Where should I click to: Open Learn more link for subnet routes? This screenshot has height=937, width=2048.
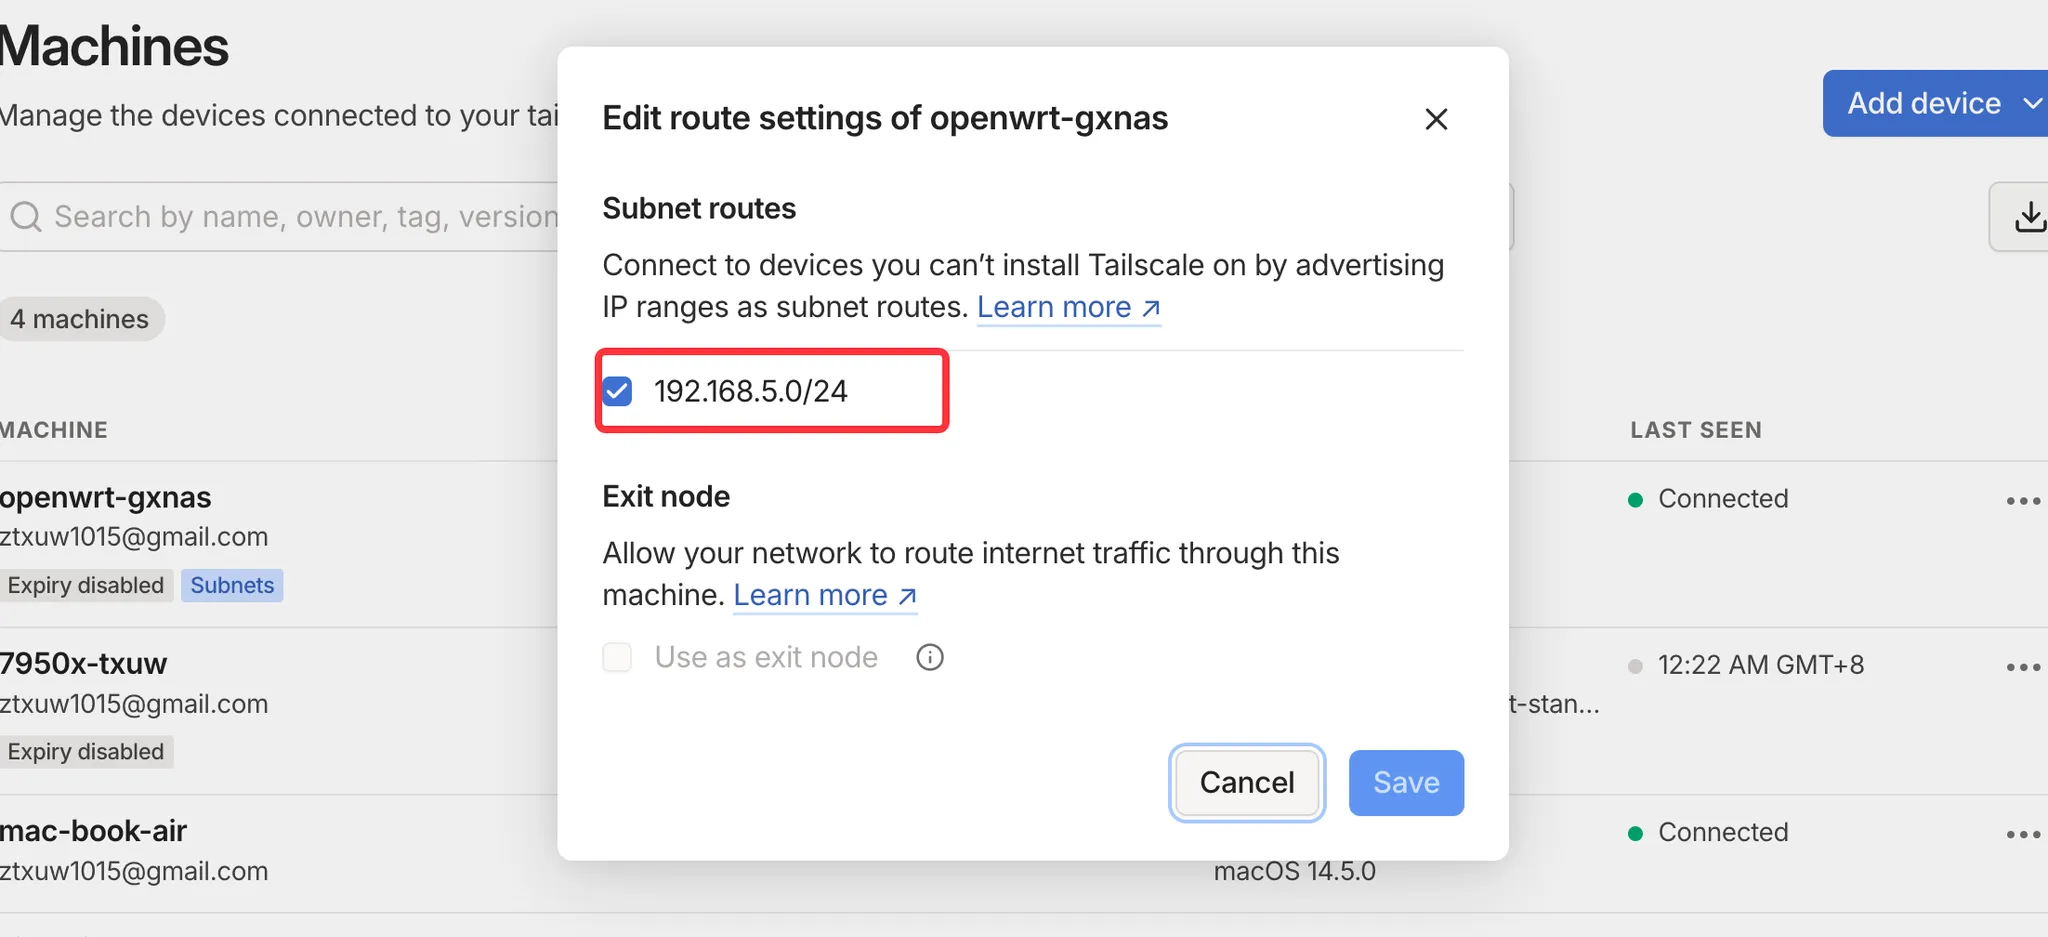point(1053,307)
